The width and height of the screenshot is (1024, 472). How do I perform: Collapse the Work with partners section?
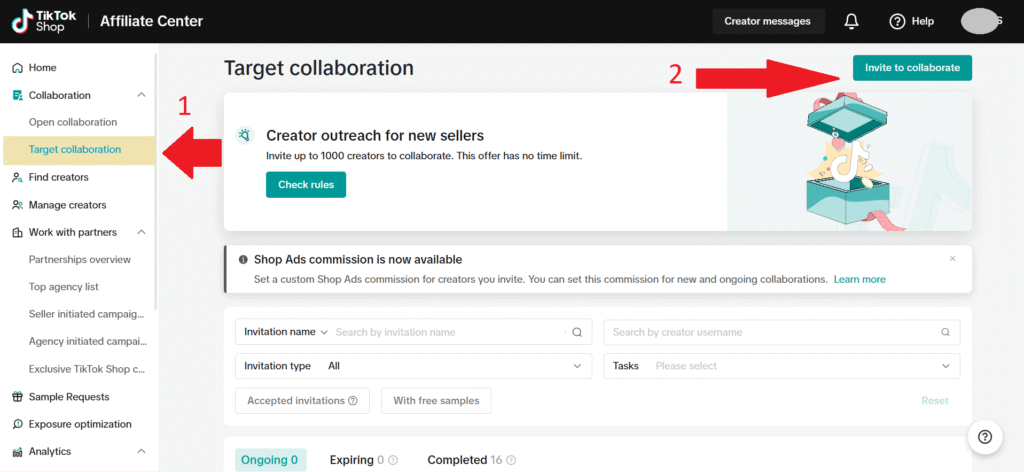pos(141,232)
